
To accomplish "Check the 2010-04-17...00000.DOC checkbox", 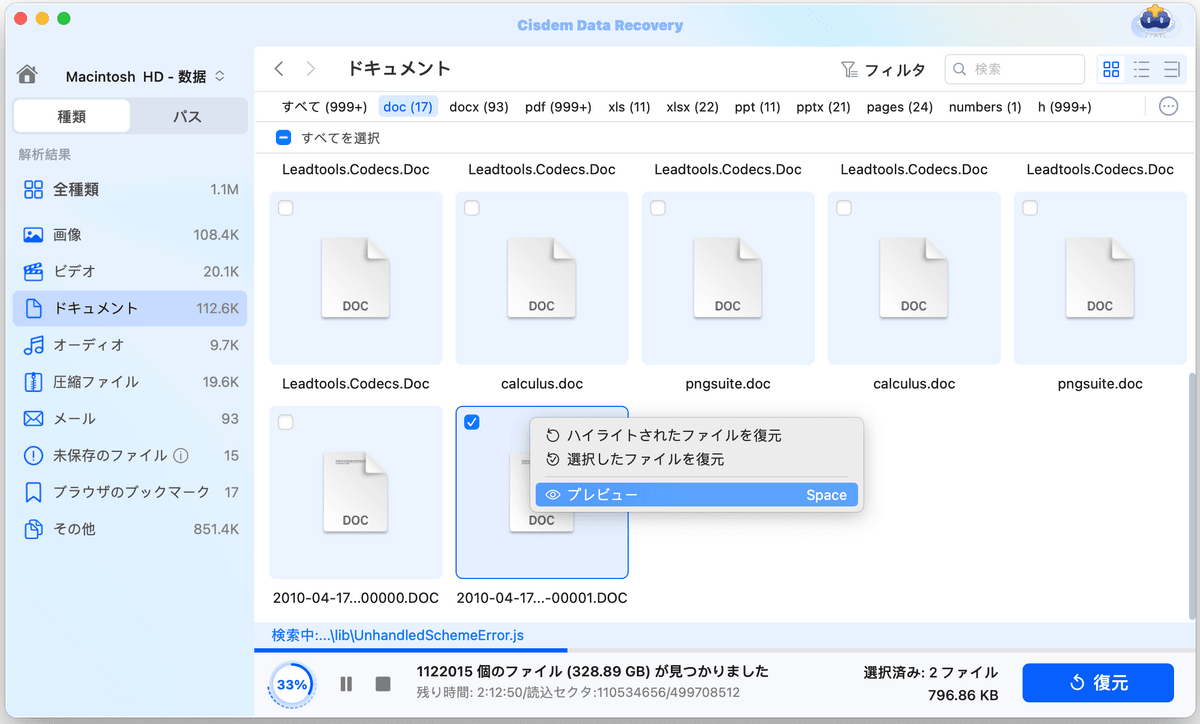I will pos(286,422).
